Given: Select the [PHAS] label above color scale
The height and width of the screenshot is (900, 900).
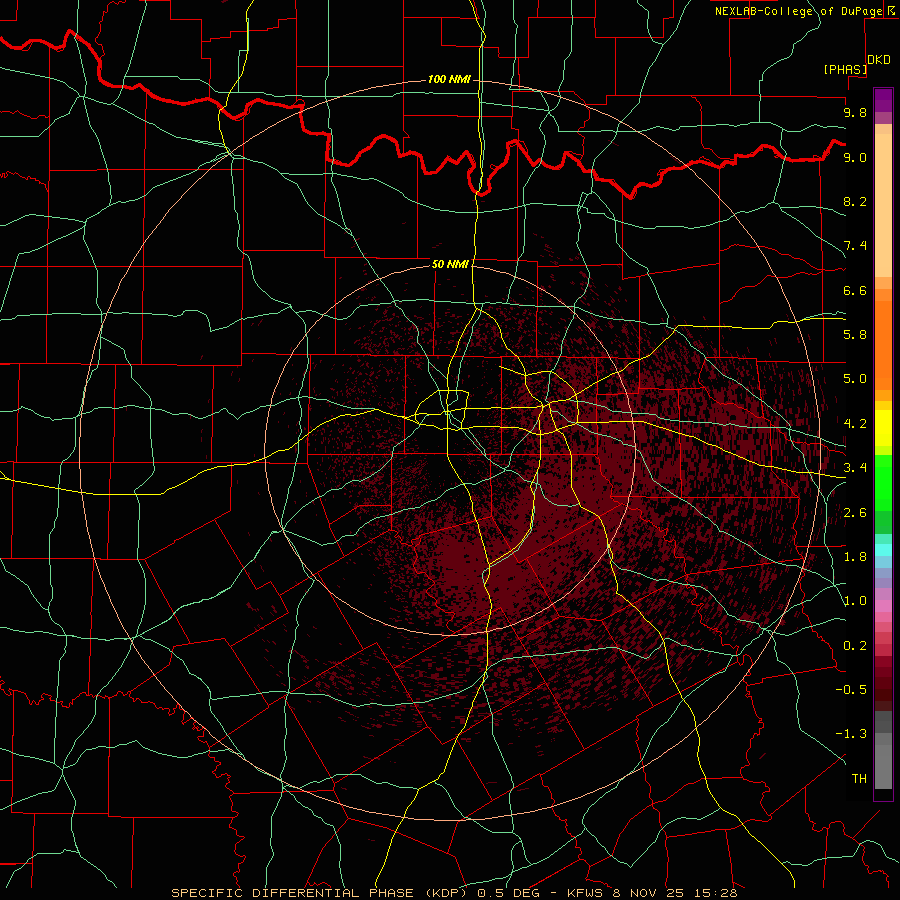Looking at the screenshot, I should [x=845, y=69].
